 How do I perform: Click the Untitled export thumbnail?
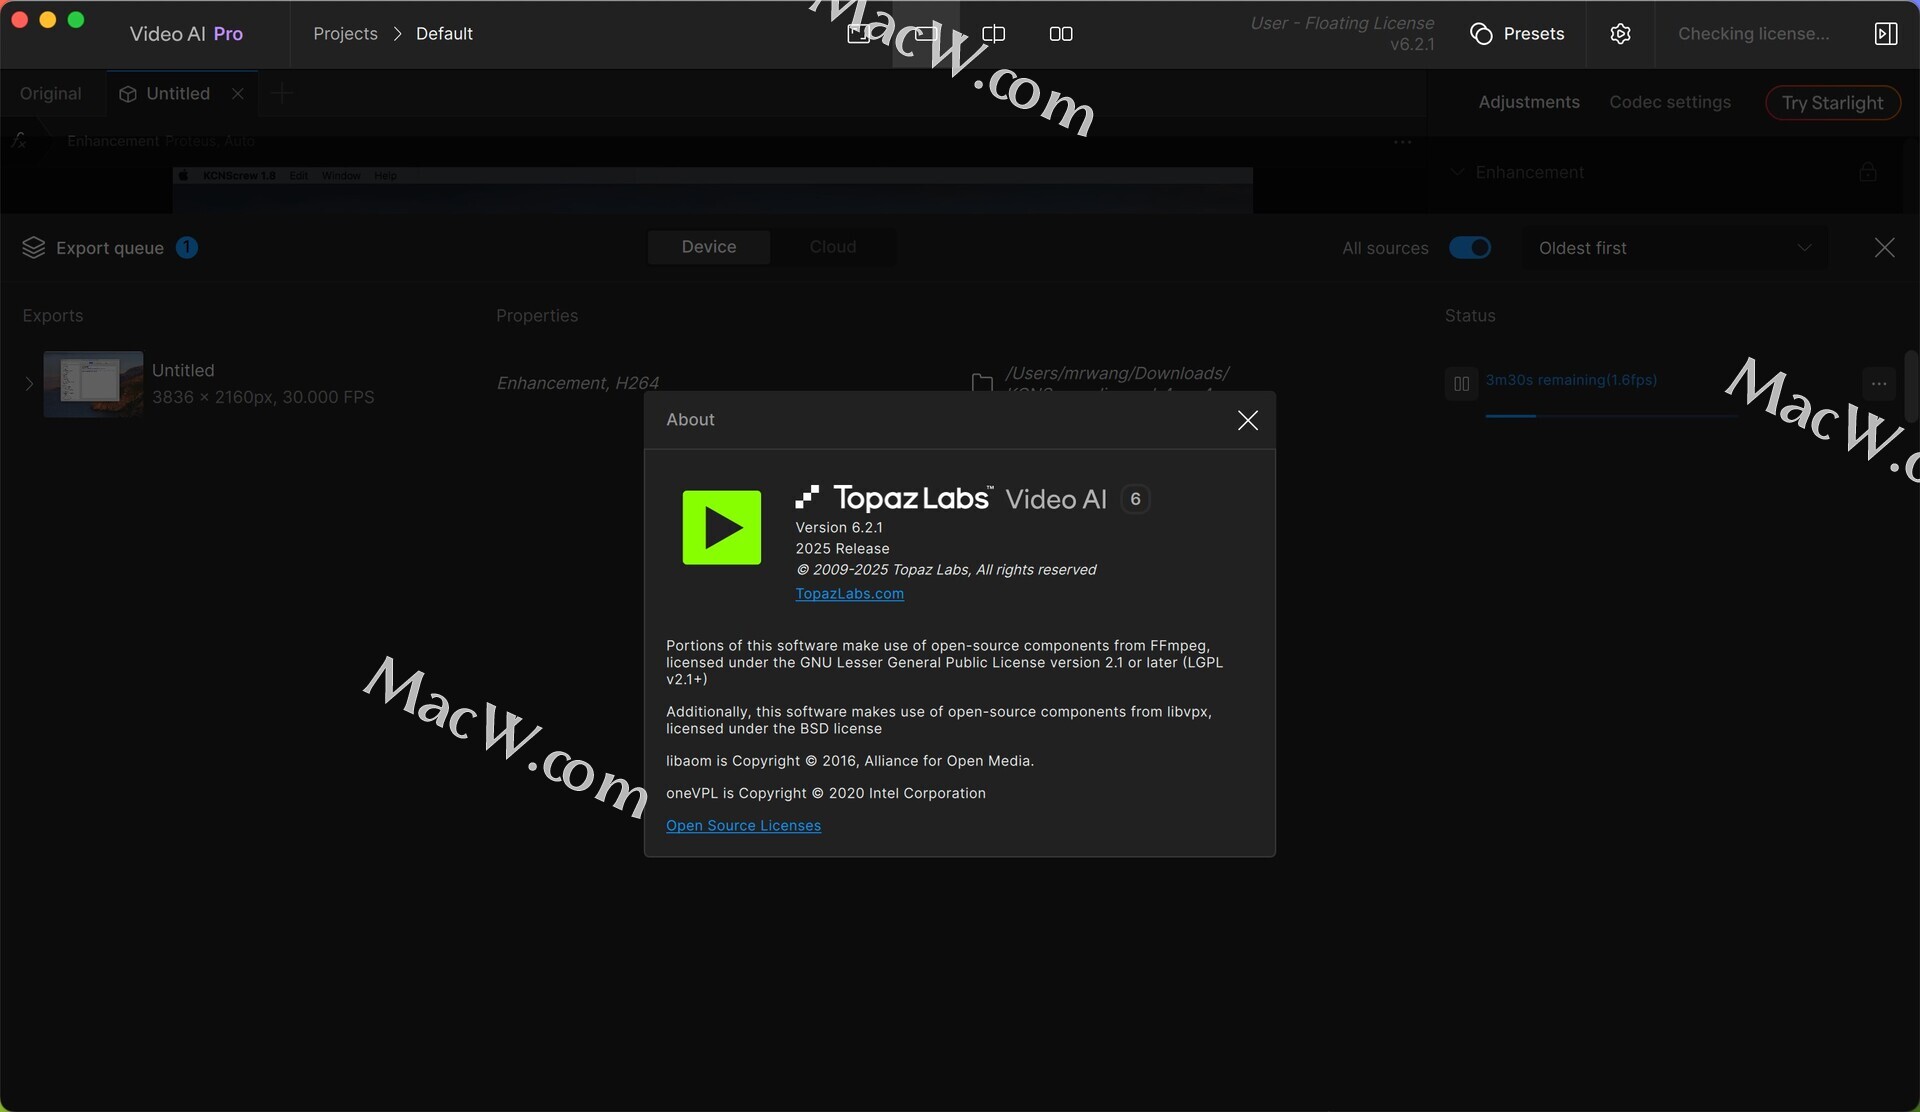coord(93,384)
